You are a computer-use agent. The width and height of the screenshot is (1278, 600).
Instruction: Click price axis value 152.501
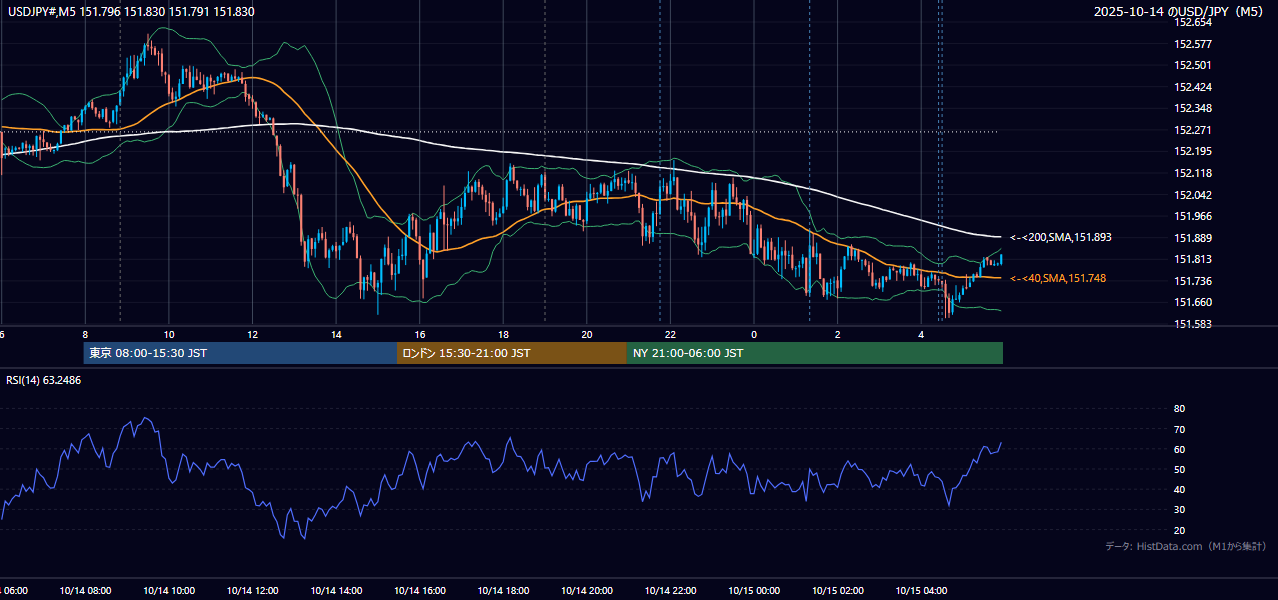click(x=1192, y=65)
